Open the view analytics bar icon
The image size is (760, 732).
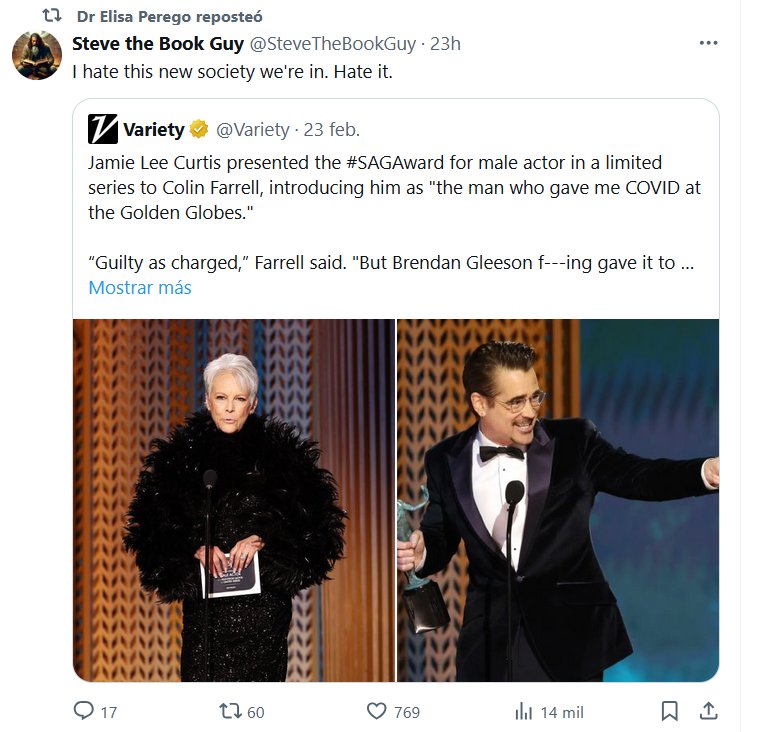(x=523, y=711)
